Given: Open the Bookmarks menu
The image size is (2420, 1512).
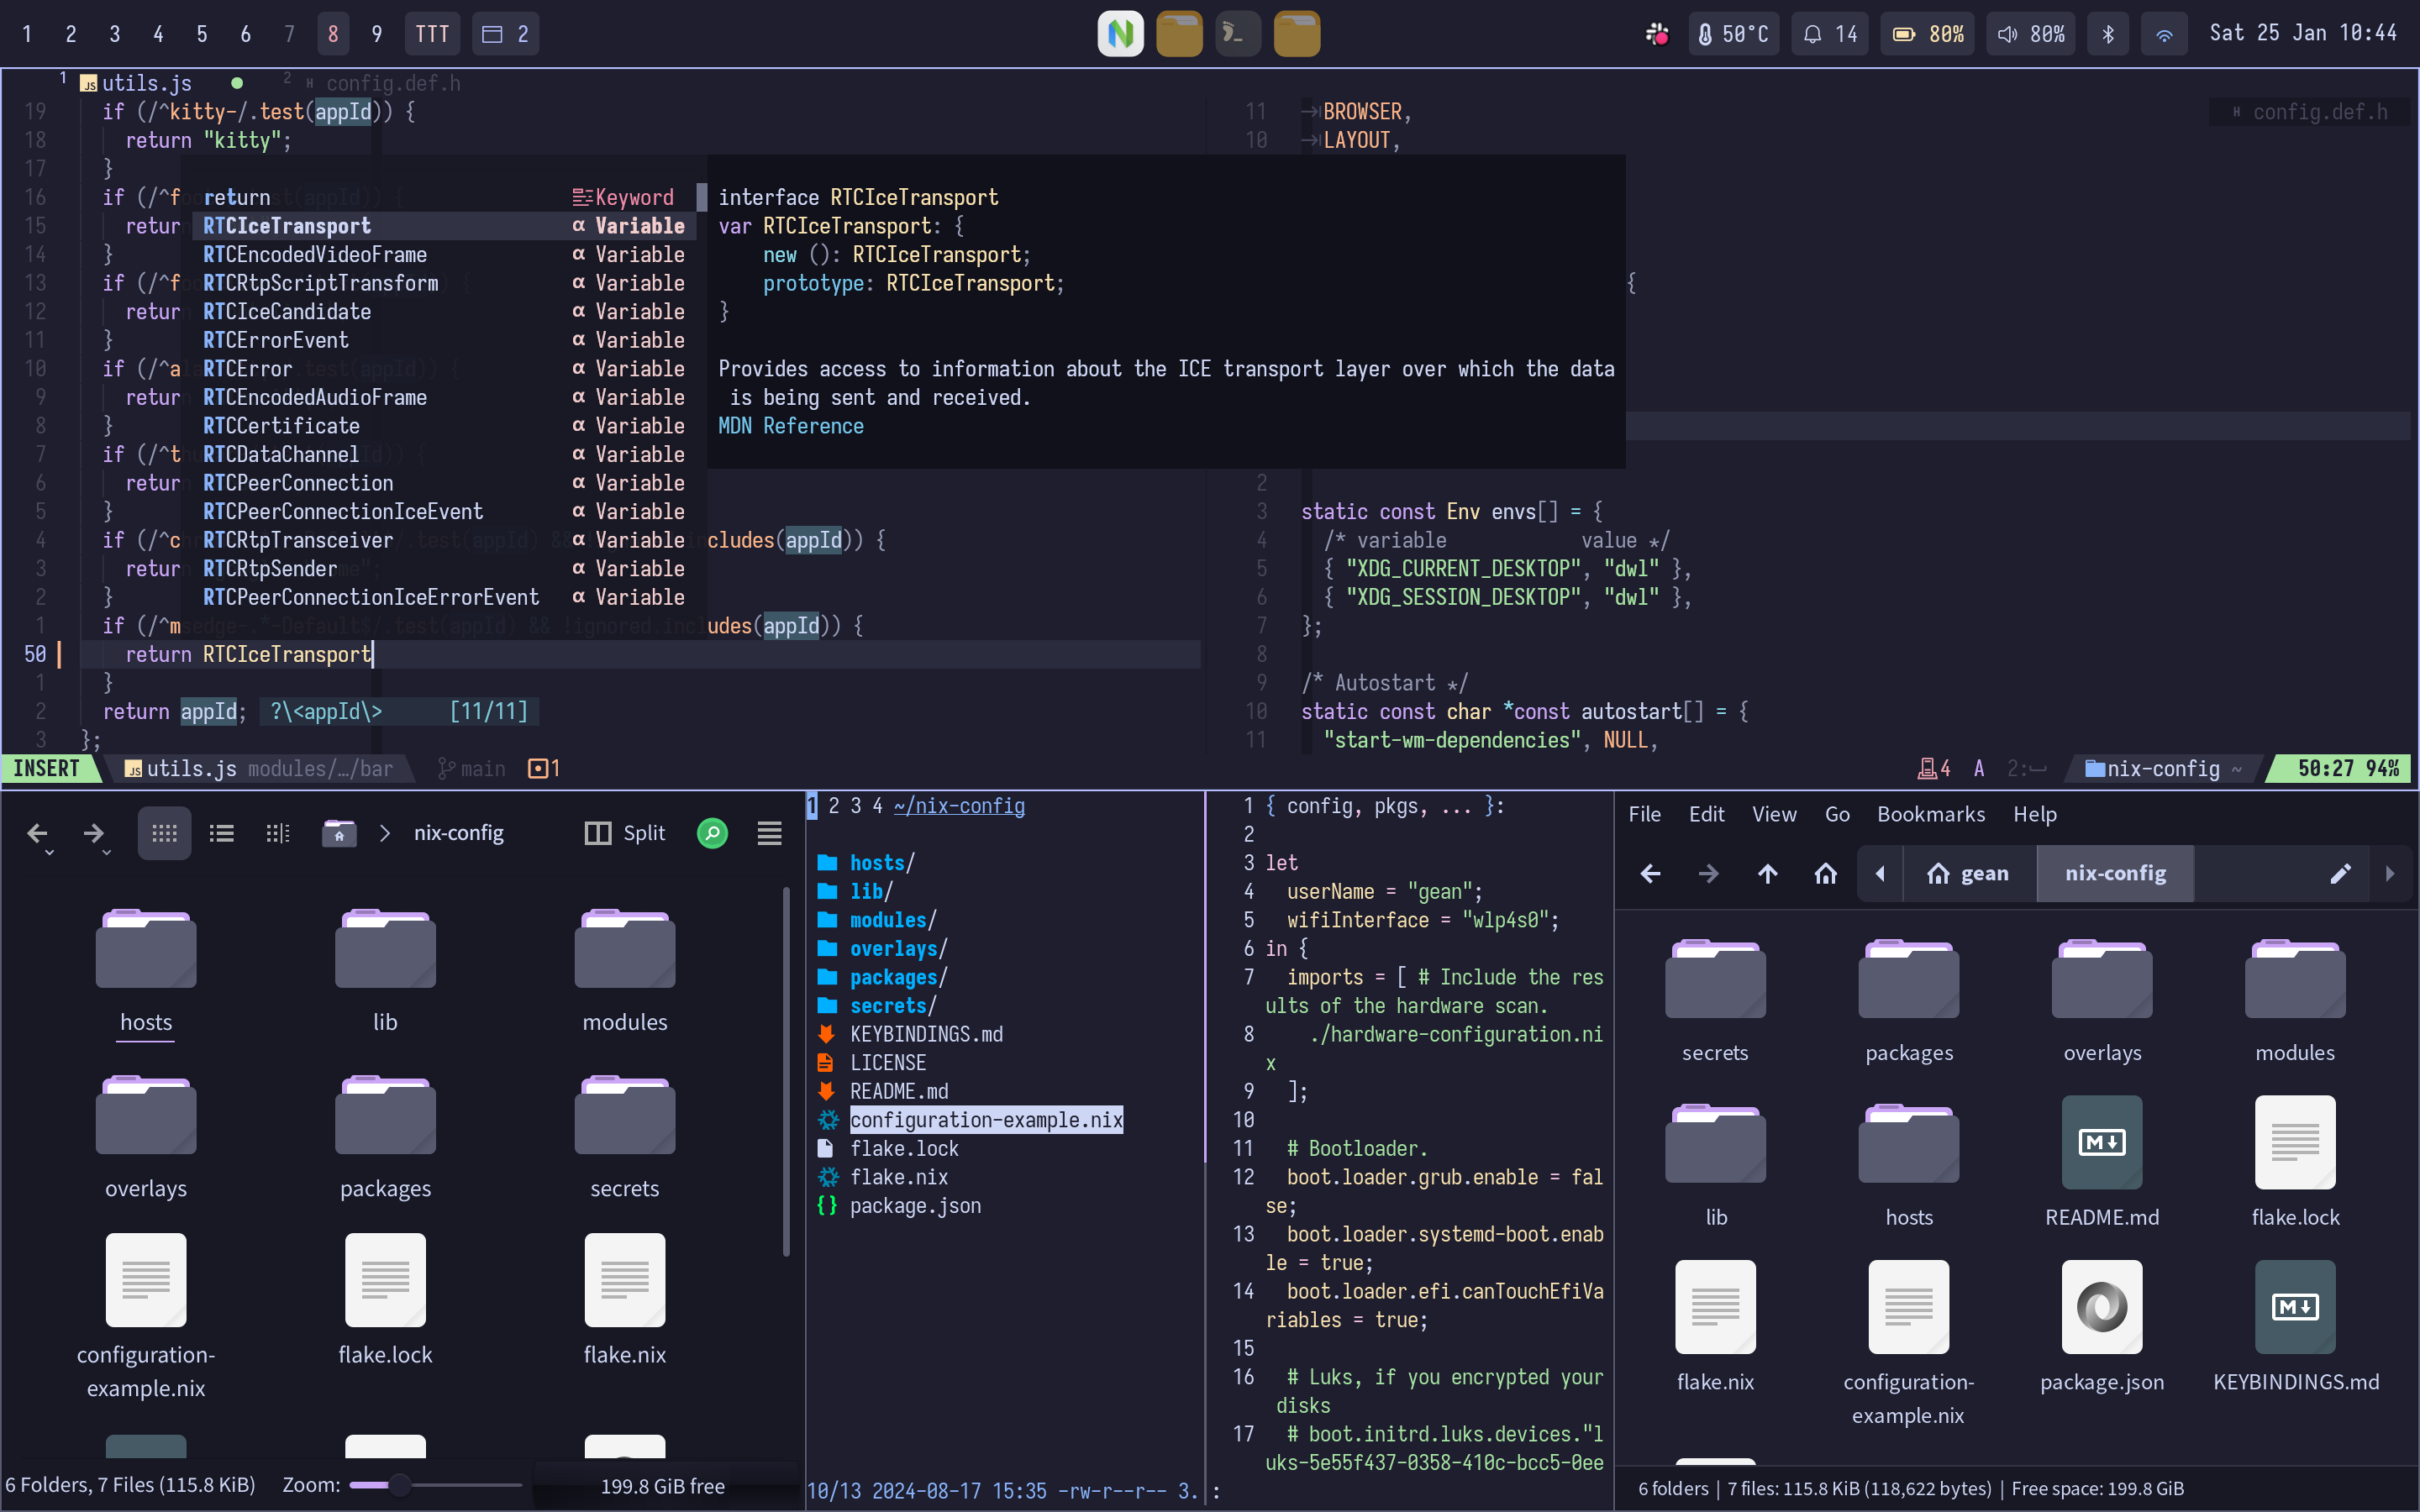Looking at the screenshot, I should 1930,814.
